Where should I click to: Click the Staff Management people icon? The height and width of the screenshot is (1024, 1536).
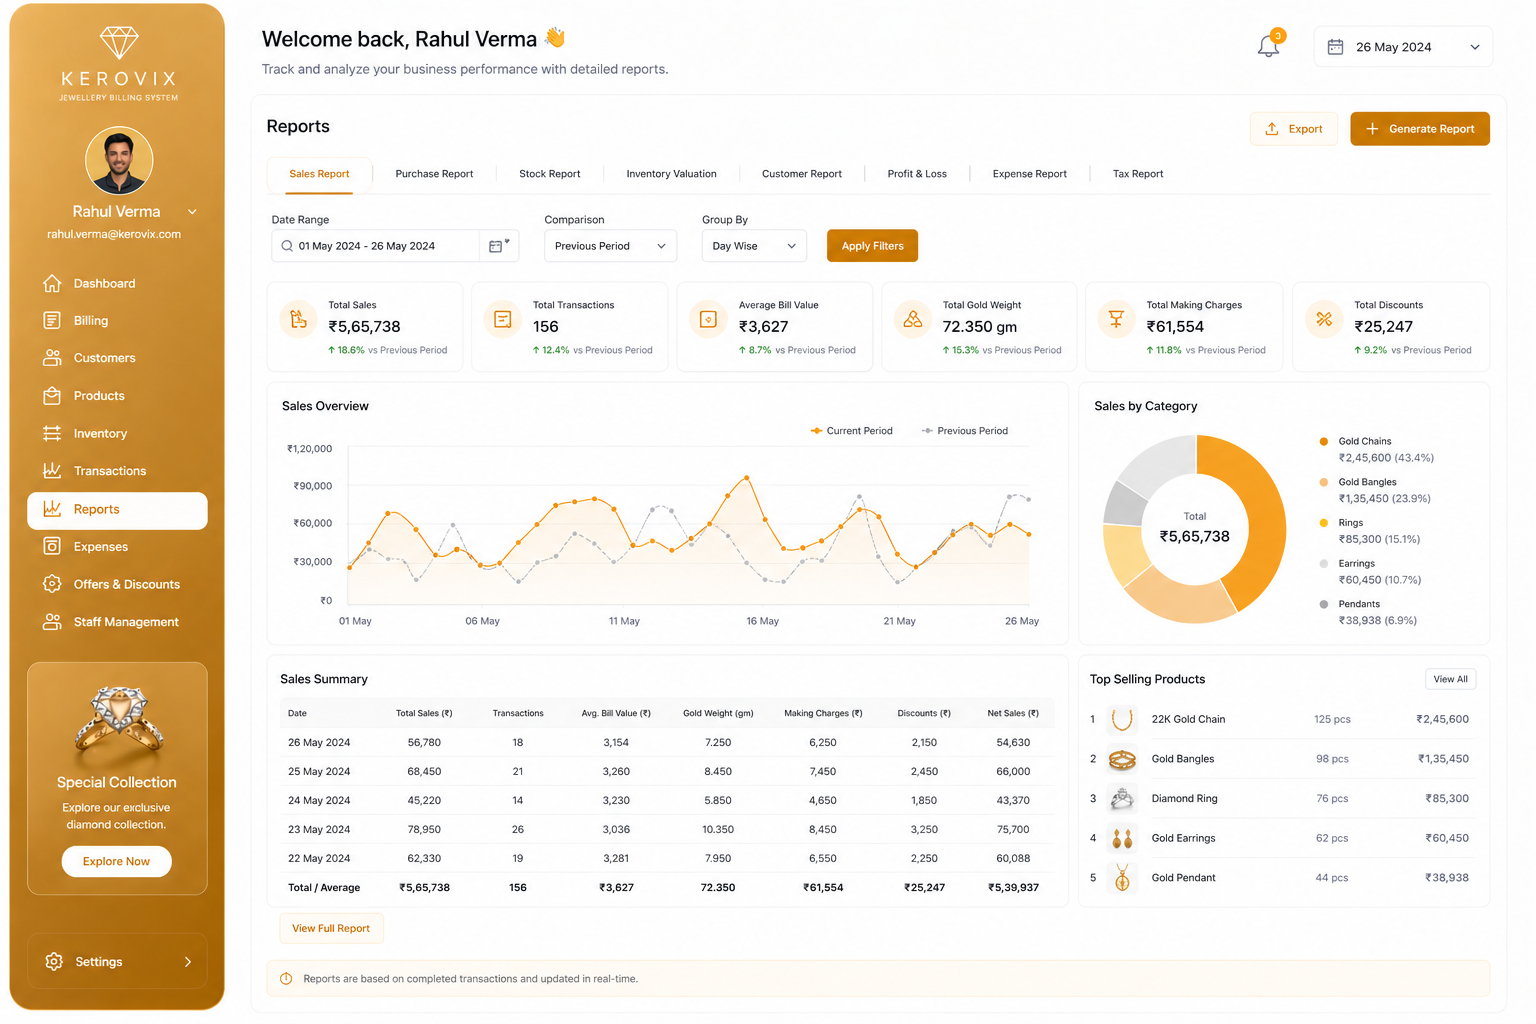click(x=52, y=622)
